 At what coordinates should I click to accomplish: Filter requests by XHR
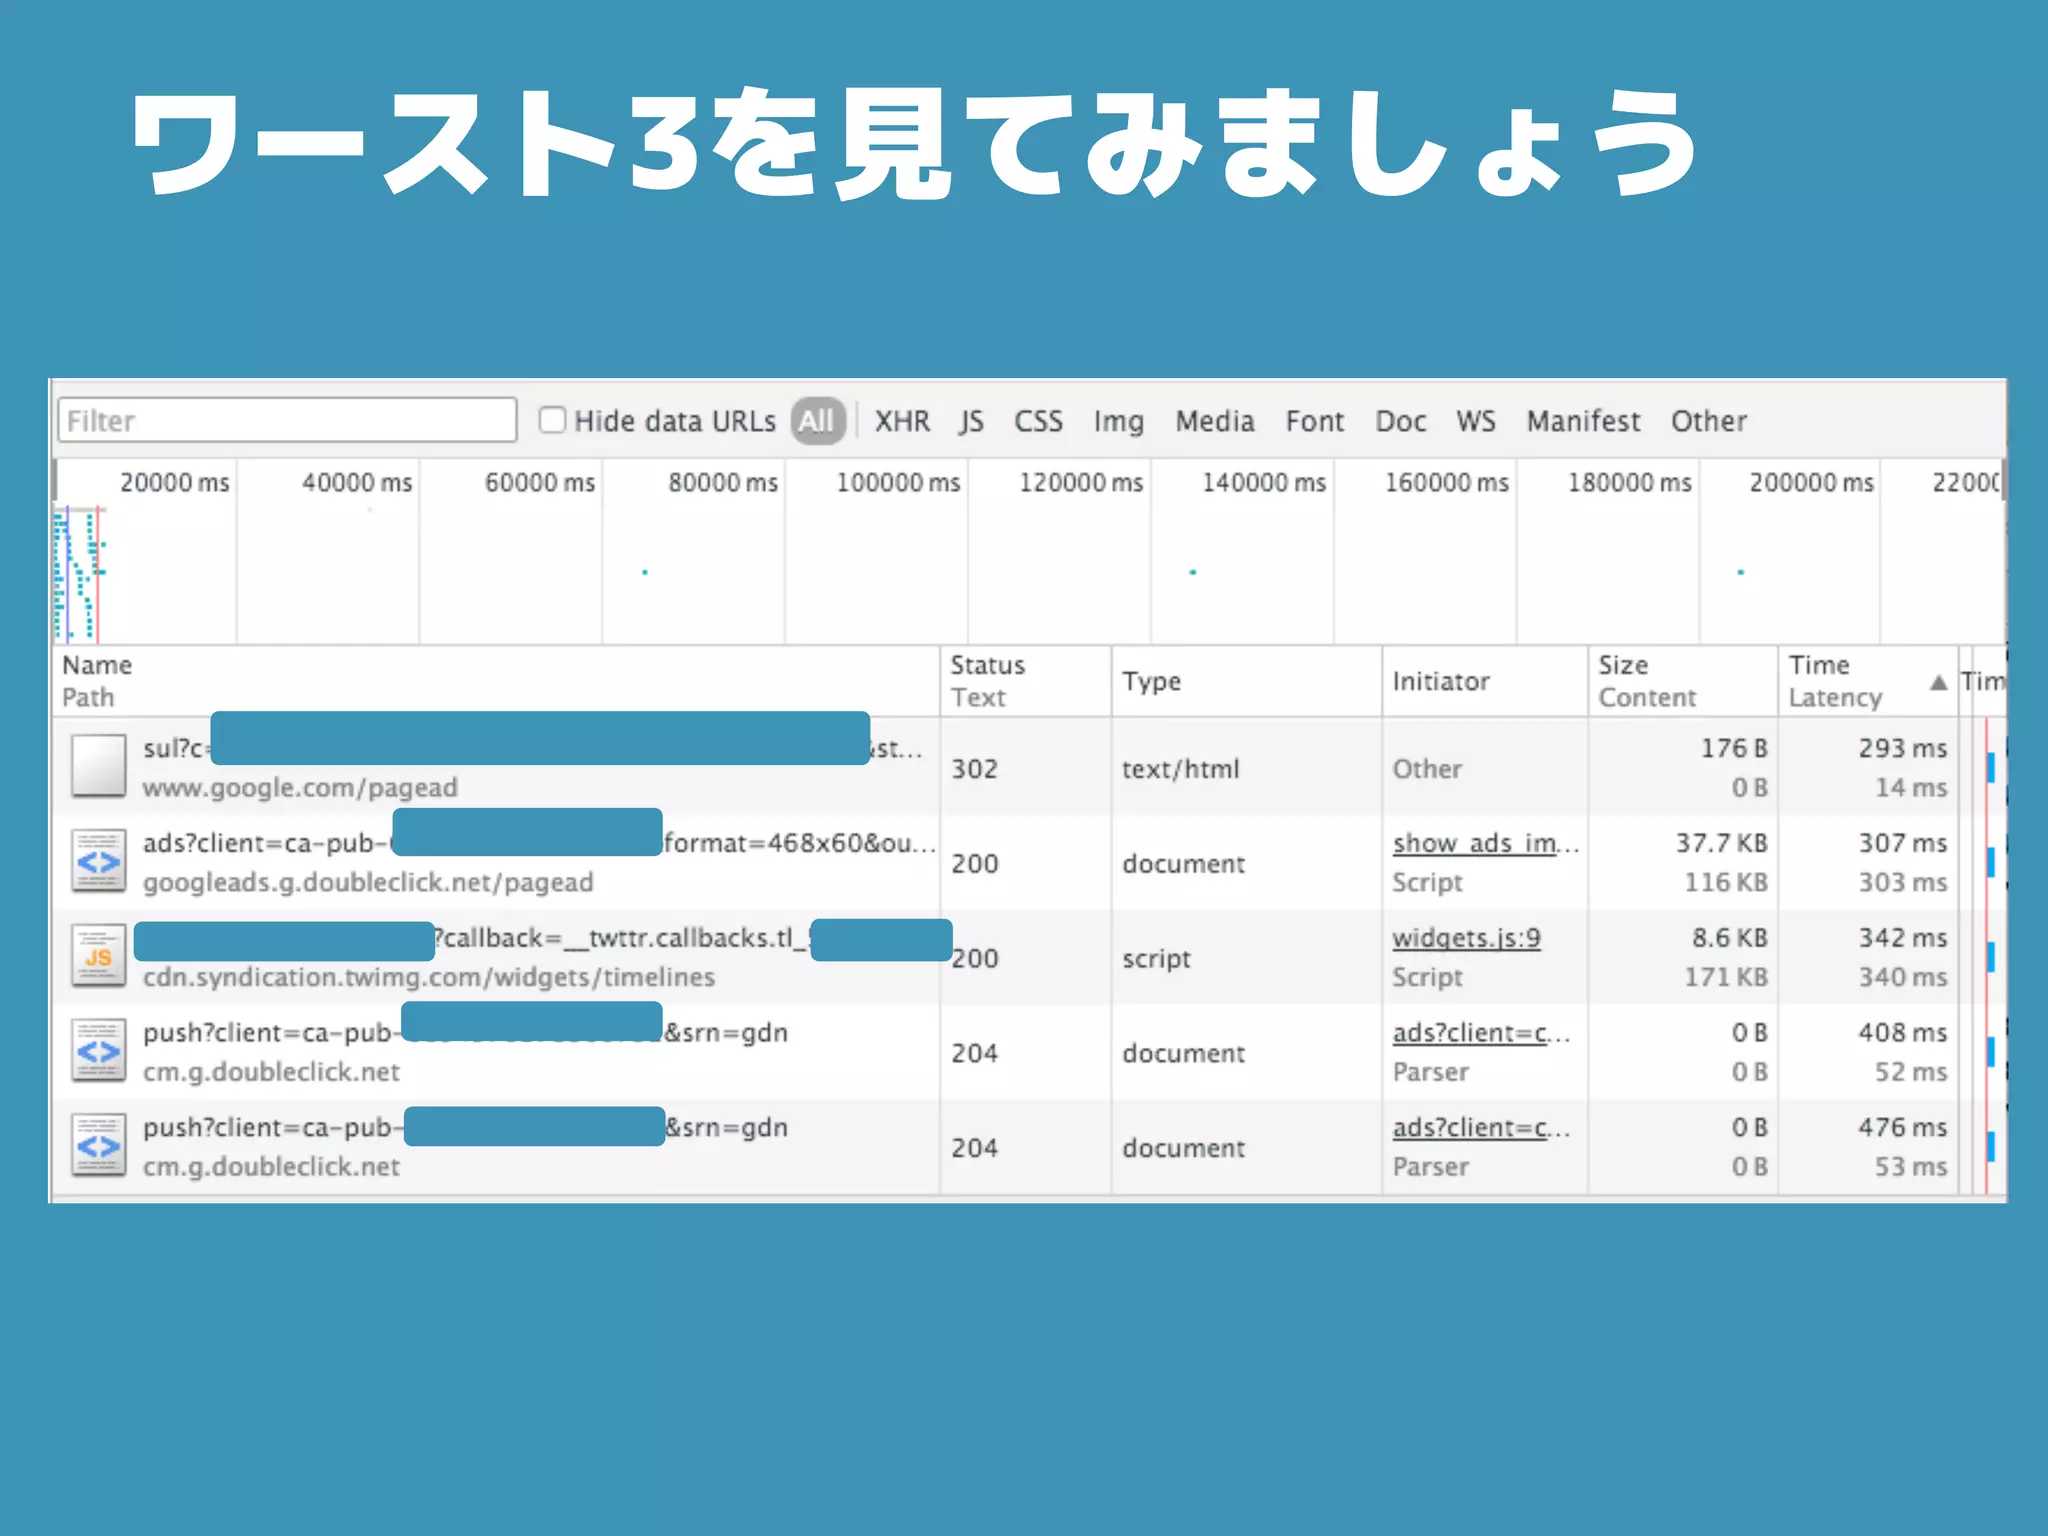coord(902,421)
